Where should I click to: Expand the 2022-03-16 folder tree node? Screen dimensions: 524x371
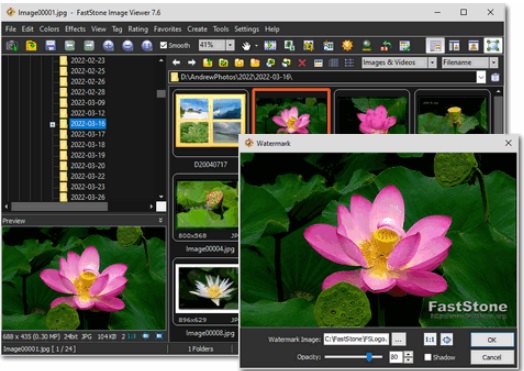pos(52,125)
